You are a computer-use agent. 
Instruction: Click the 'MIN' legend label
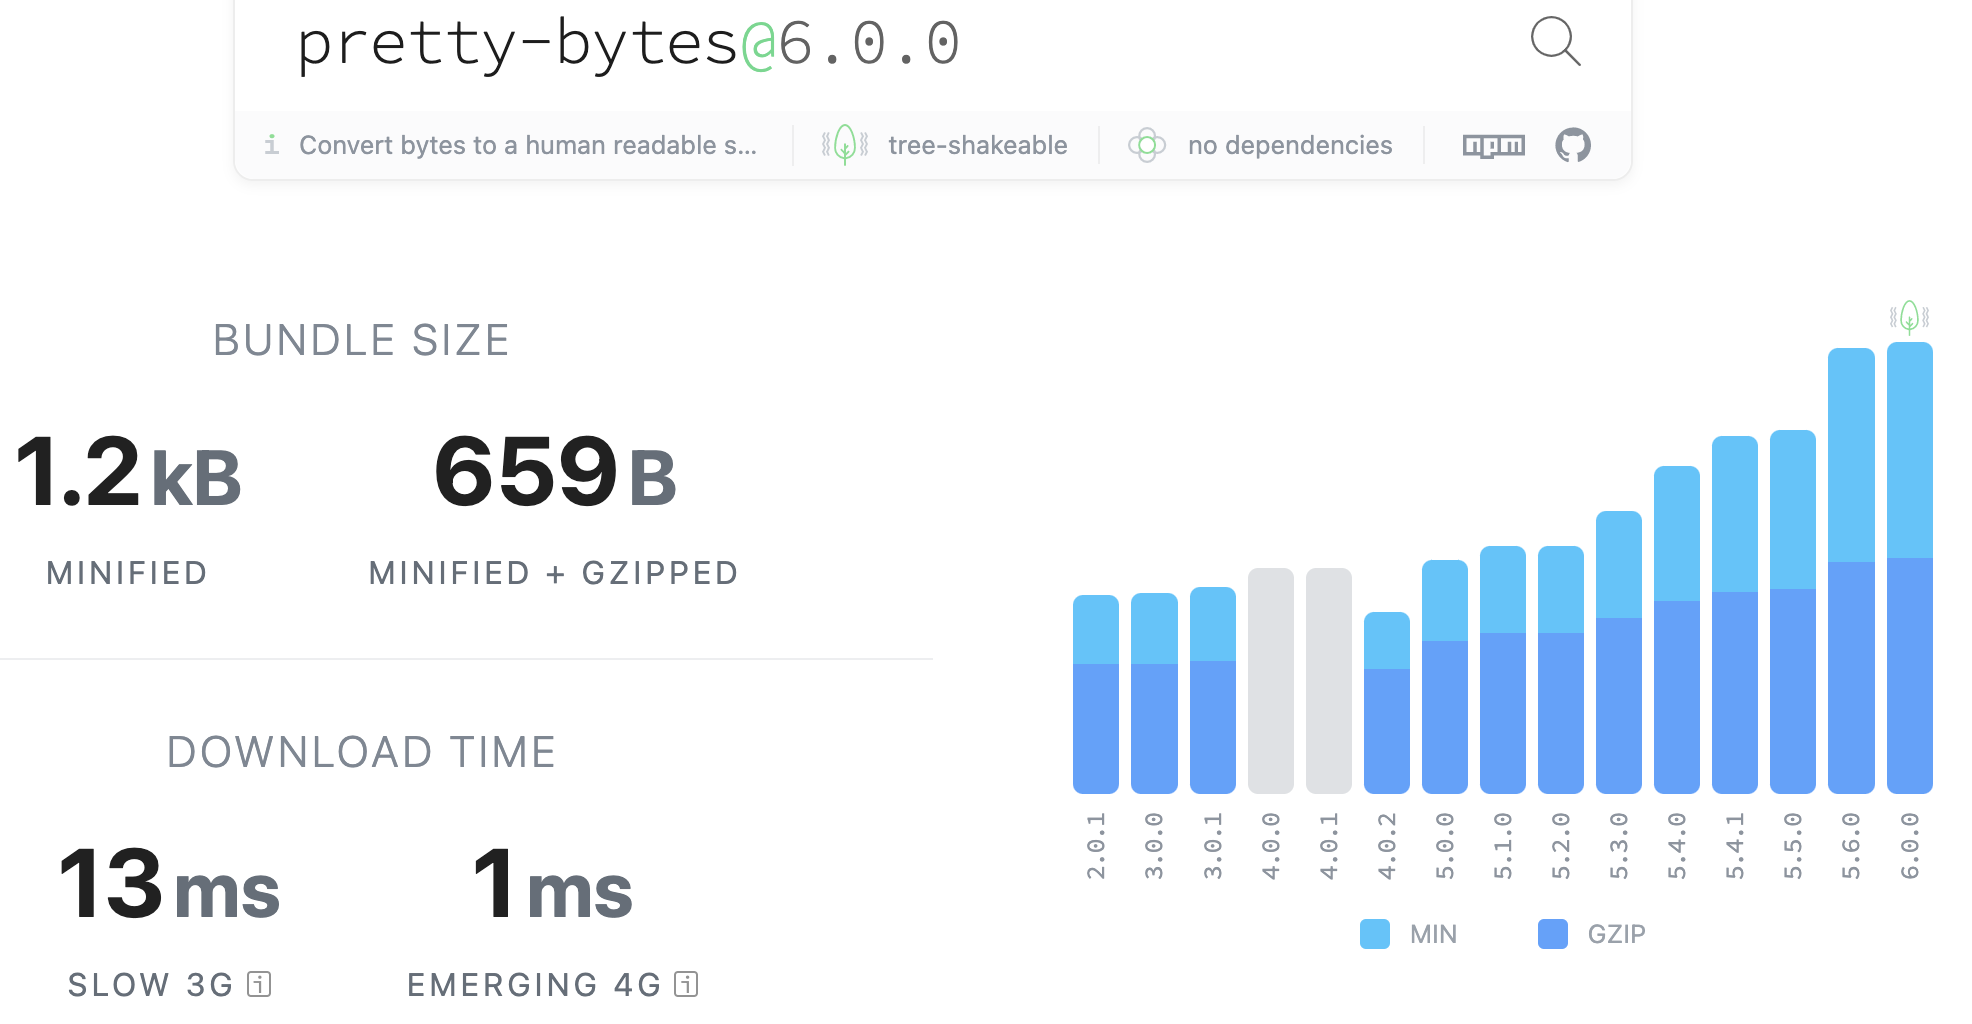click(x=1434, y=934)
